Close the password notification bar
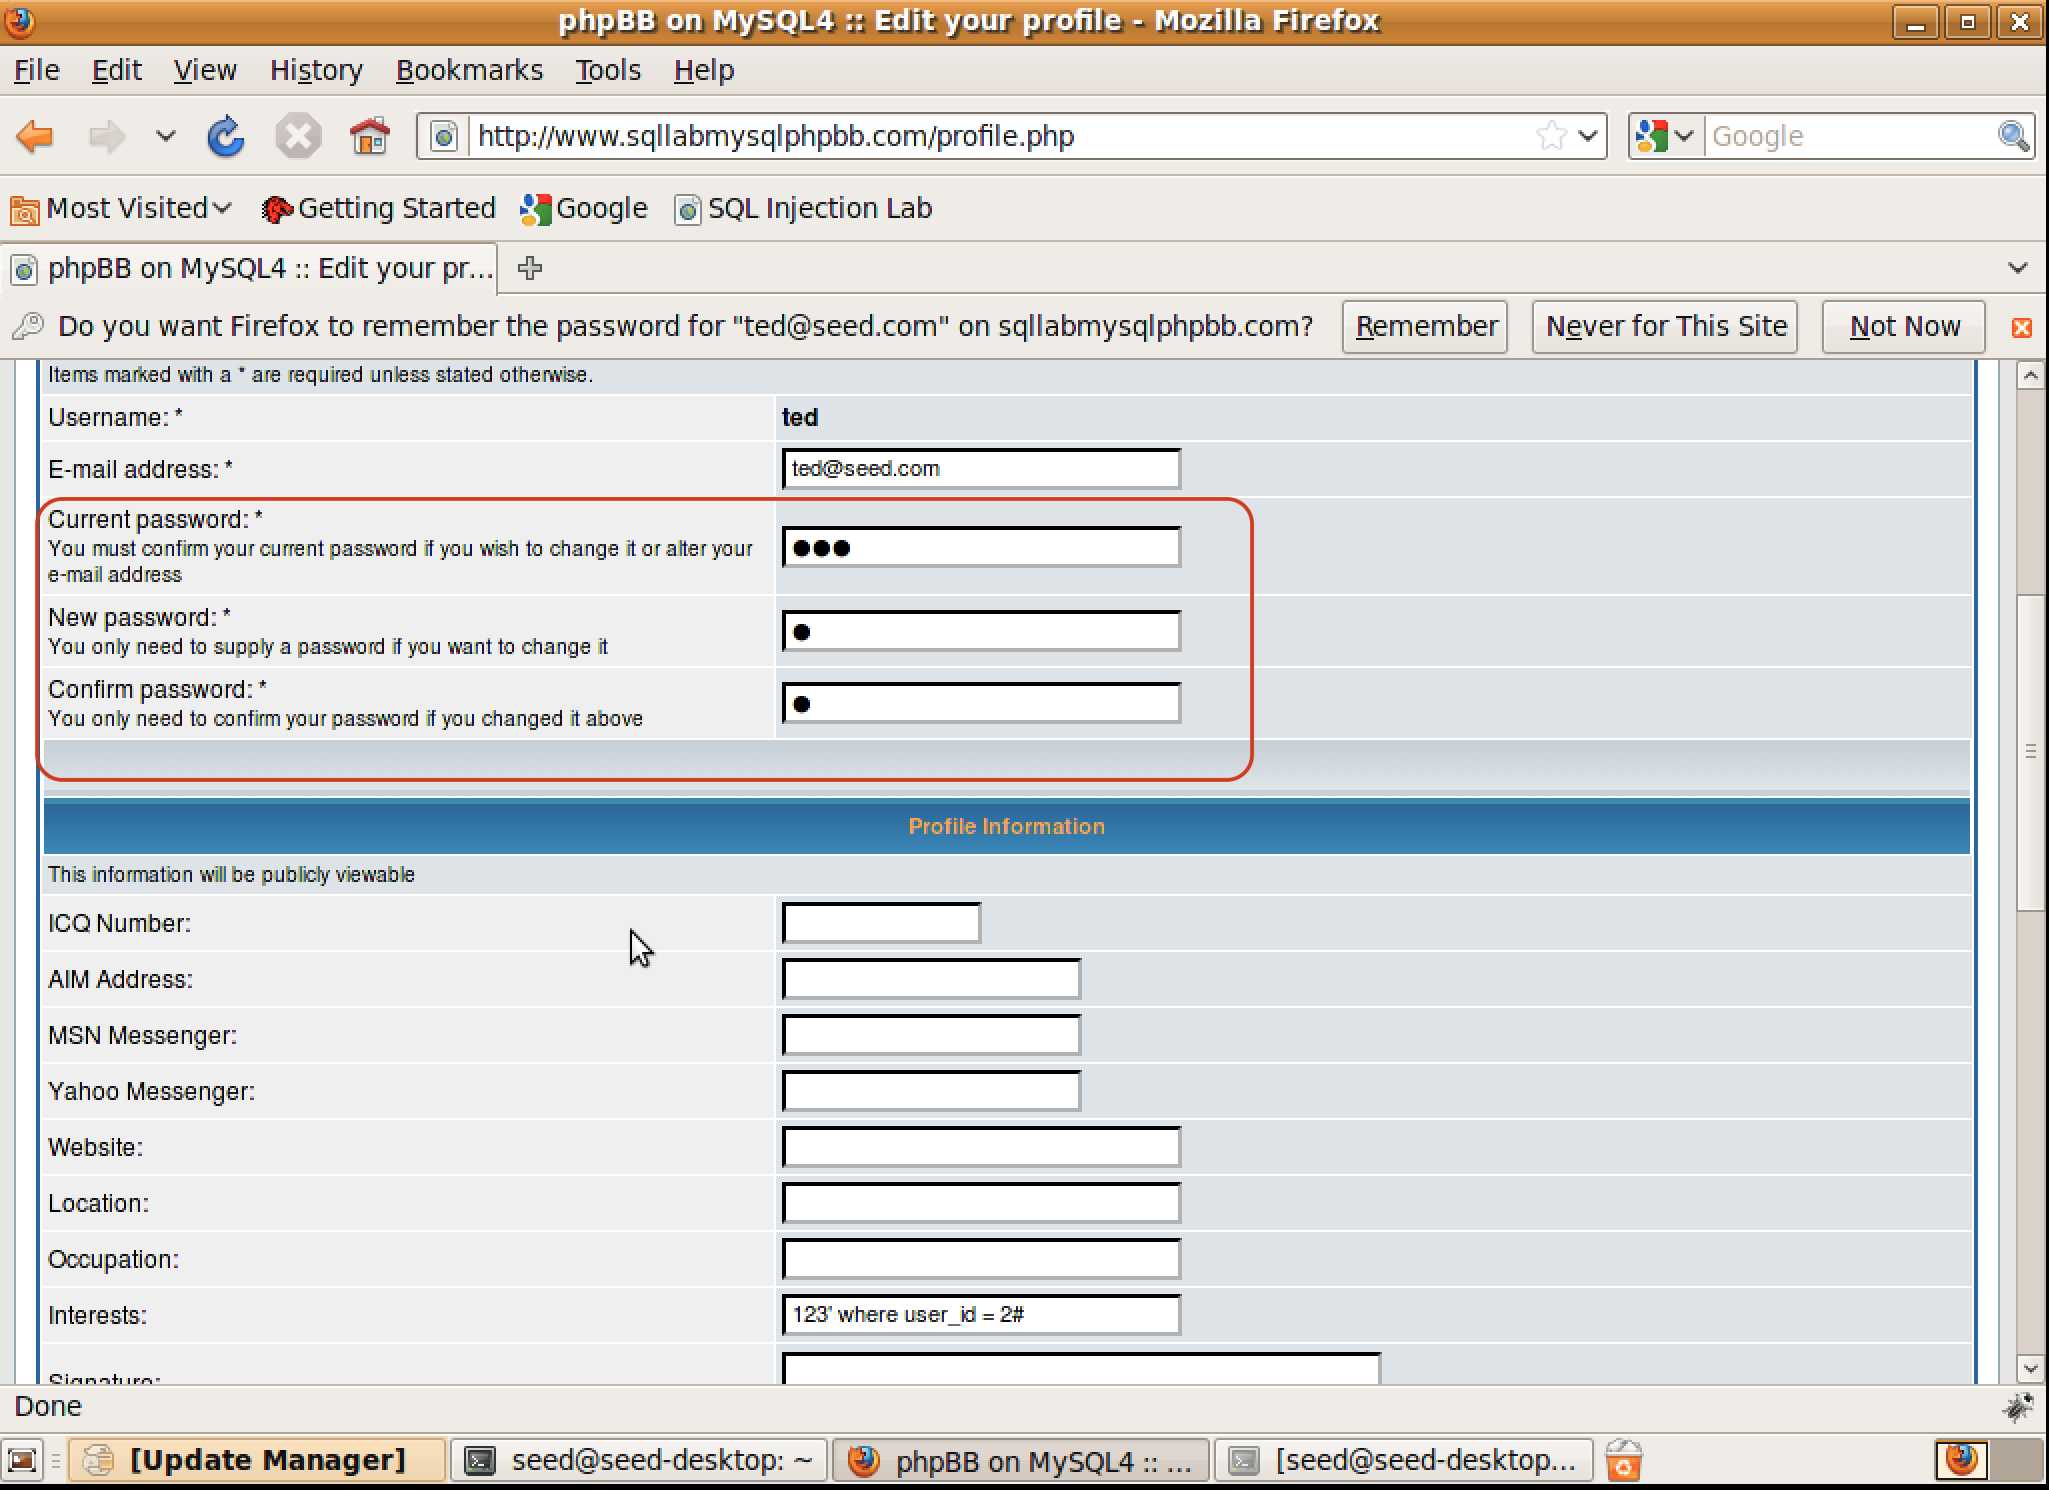This screenshot has width=2049, height=1490. (x=2021, y=328)
